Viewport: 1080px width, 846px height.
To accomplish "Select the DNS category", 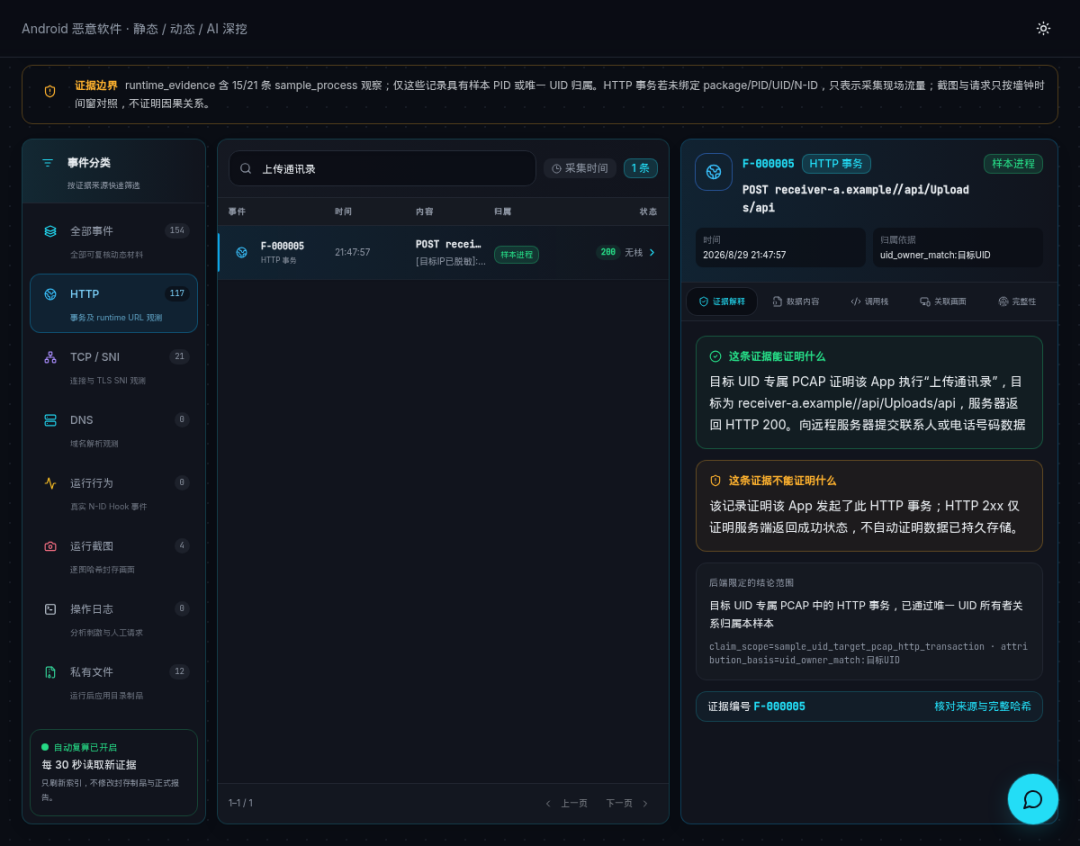I will point(114,429).
